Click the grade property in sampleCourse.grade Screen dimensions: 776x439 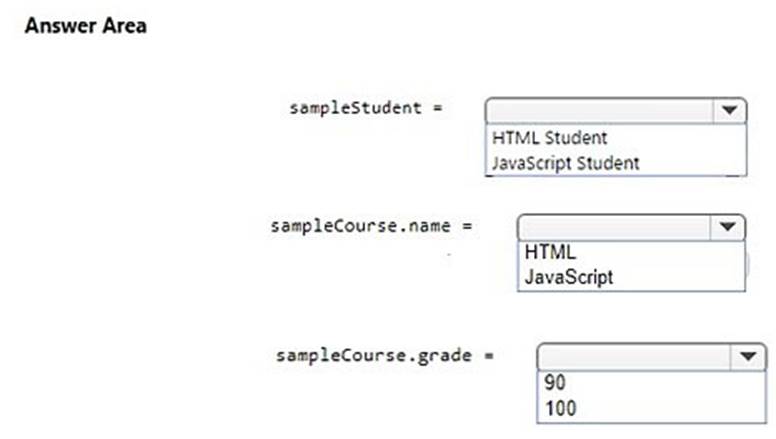tap(438, 355)
